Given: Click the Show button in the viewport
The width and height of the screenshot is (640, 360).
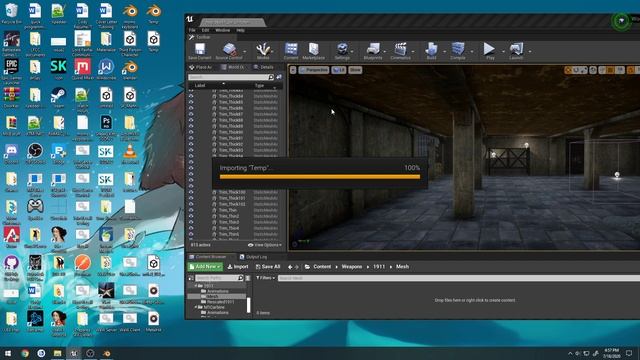Looking at the screenshot, I should (355, 70).
